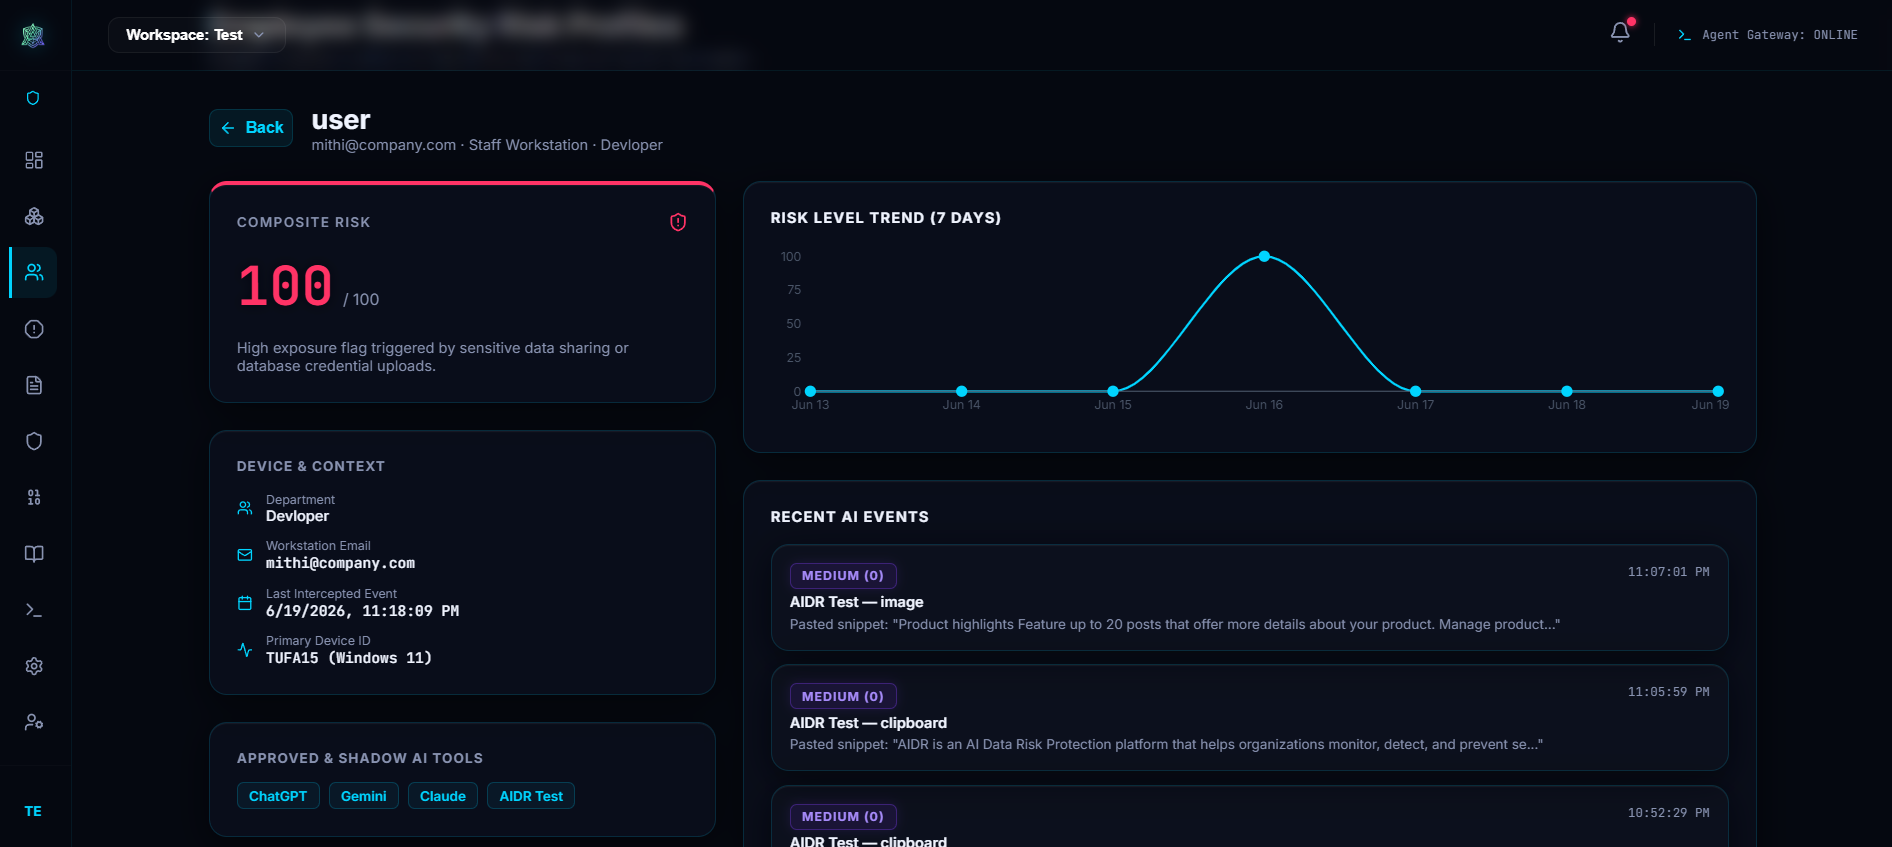
Task: Click MEDIUM (0) badge on 10:52:29 PM event
Action: (843, 817)
